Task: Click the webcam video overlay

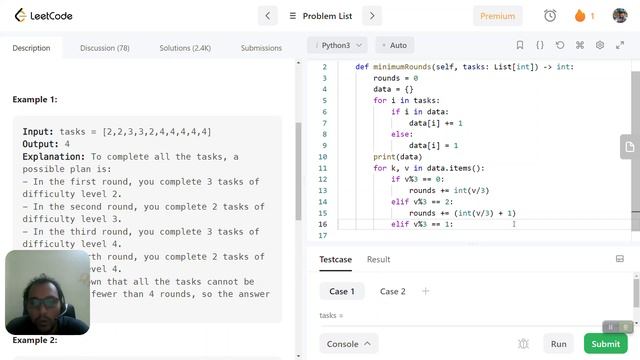Action: click(47, 292)
